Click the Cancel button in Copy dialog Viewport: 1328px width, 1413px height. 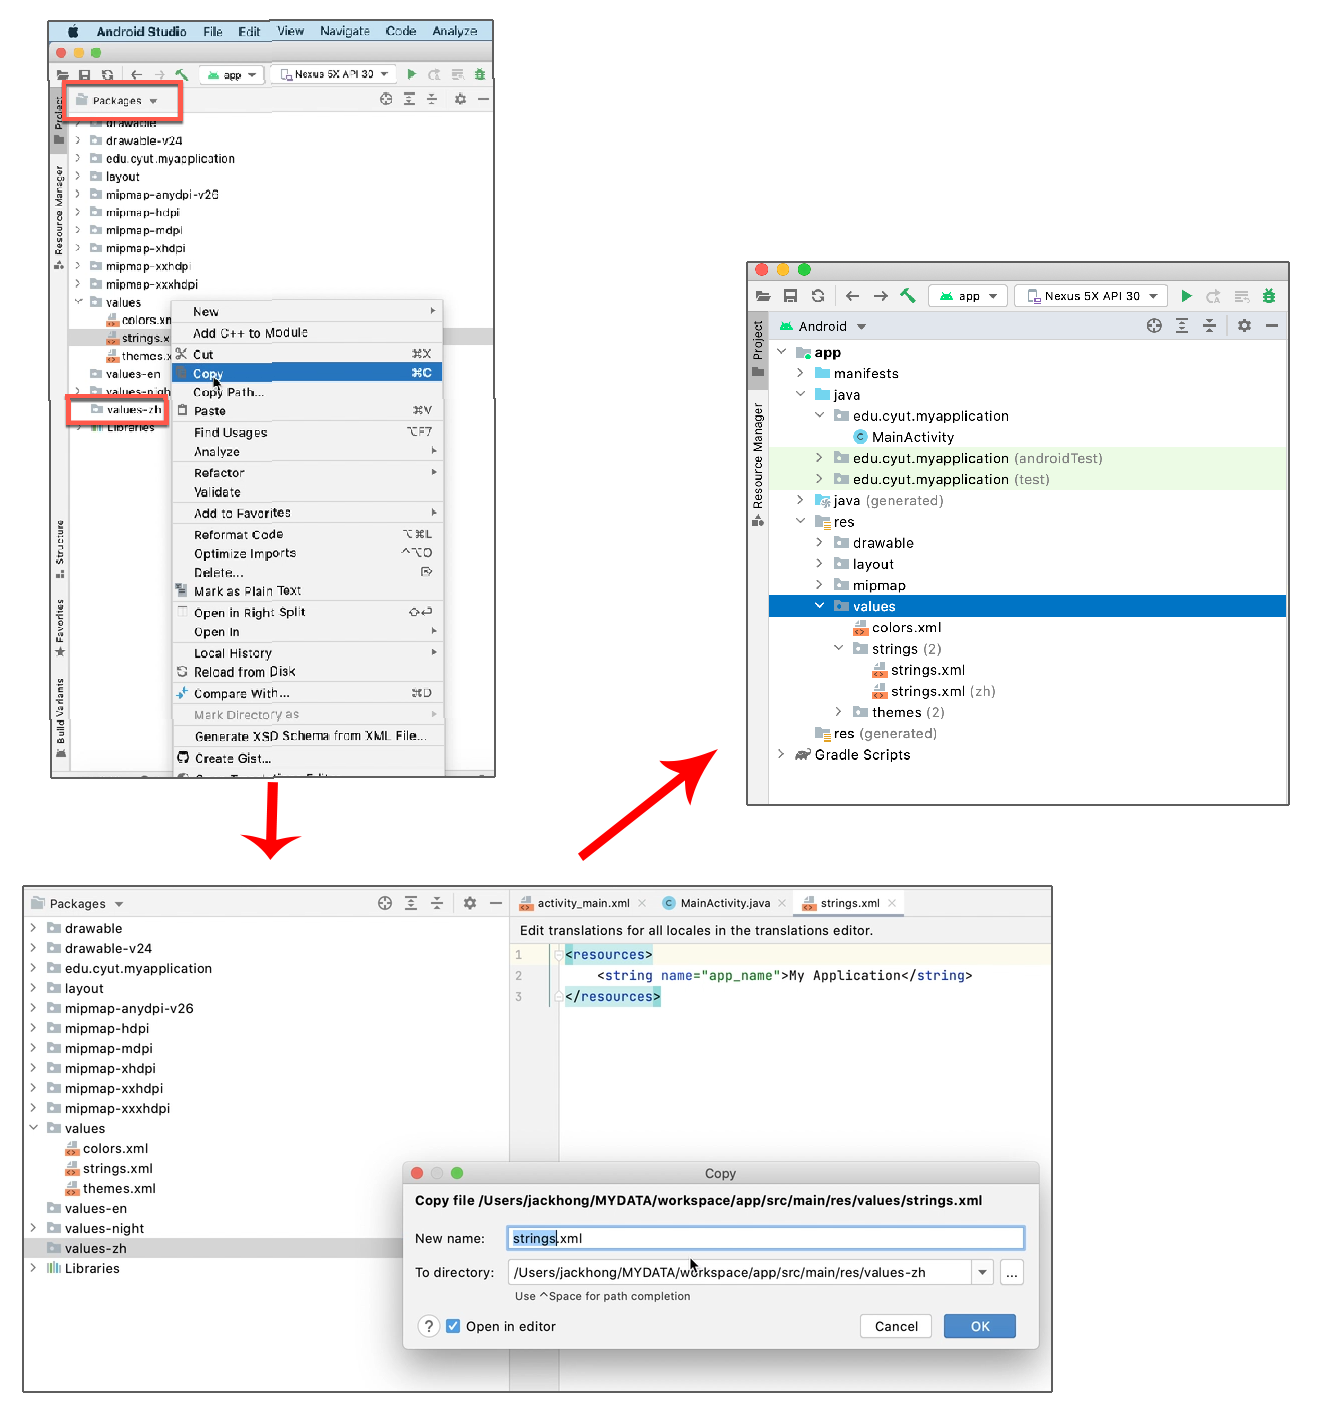(x=896, y=1326)
